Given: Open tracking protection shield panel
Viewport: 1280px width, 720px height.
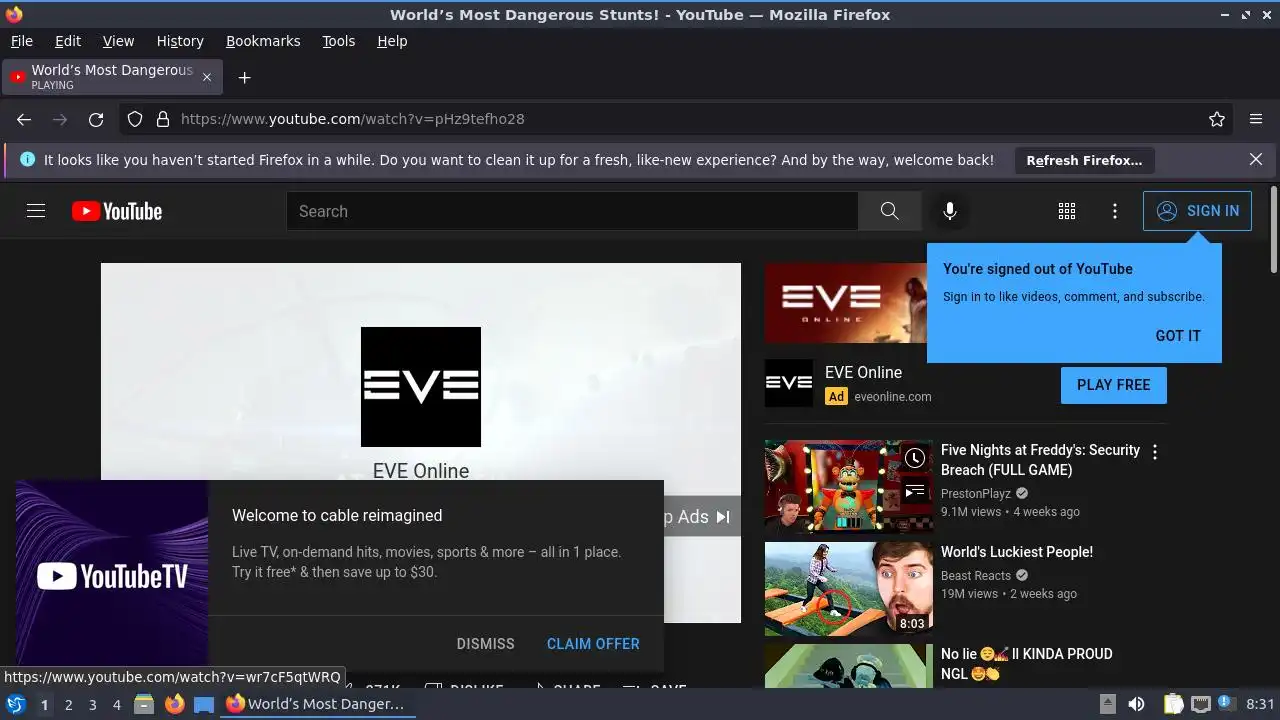Looking at the screenshot, I should click(135, 119).
